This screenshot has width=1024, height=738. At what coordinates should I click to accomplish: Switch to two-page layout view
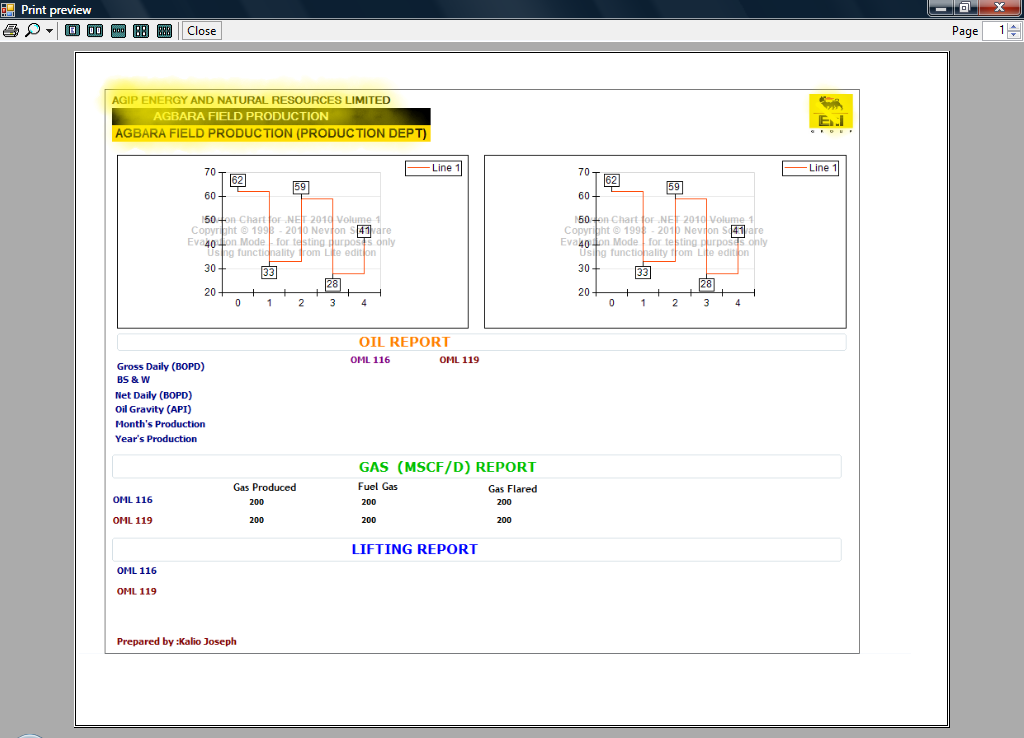(x=95, y=31)
